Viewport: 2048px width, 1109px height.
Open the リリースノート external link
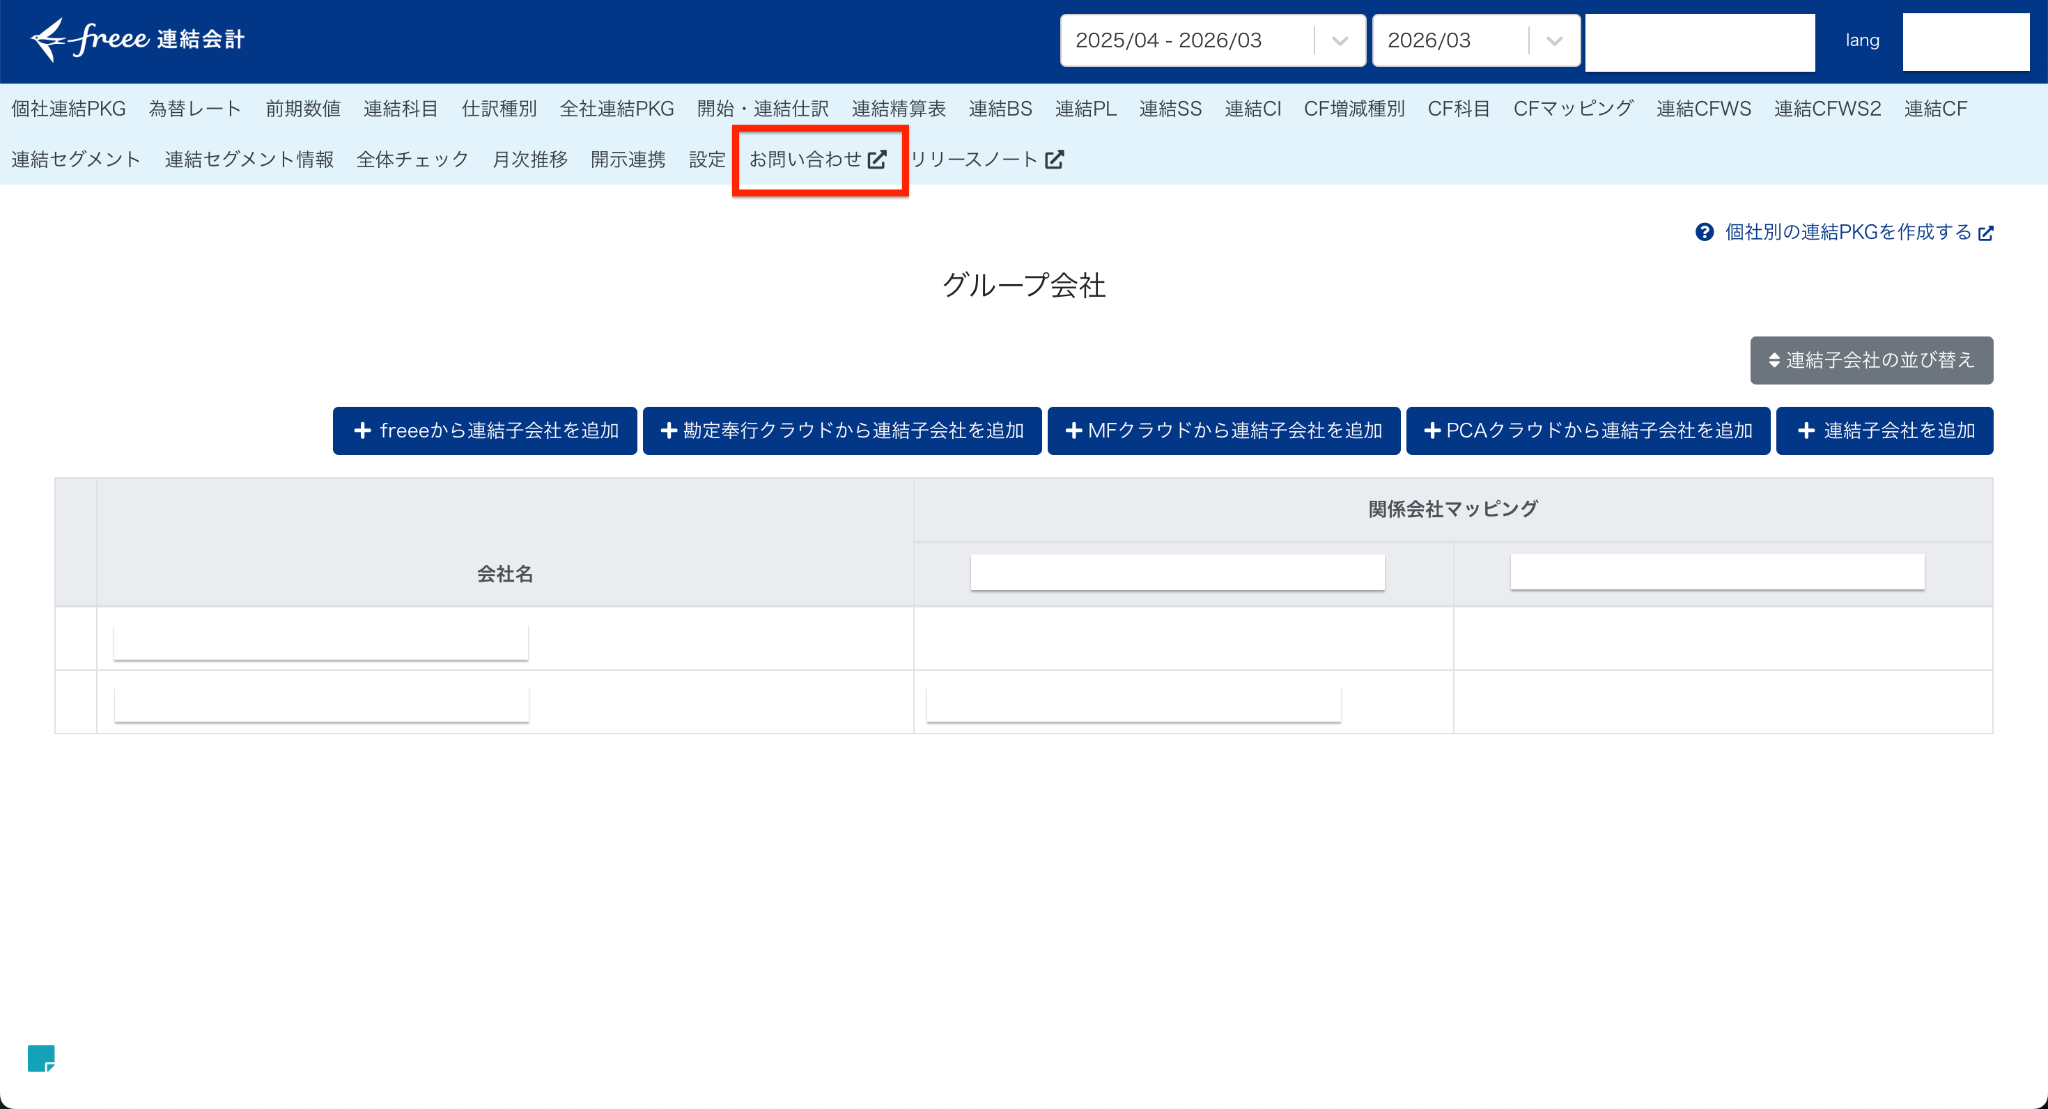pyautogui.click(x=987, y=160)
